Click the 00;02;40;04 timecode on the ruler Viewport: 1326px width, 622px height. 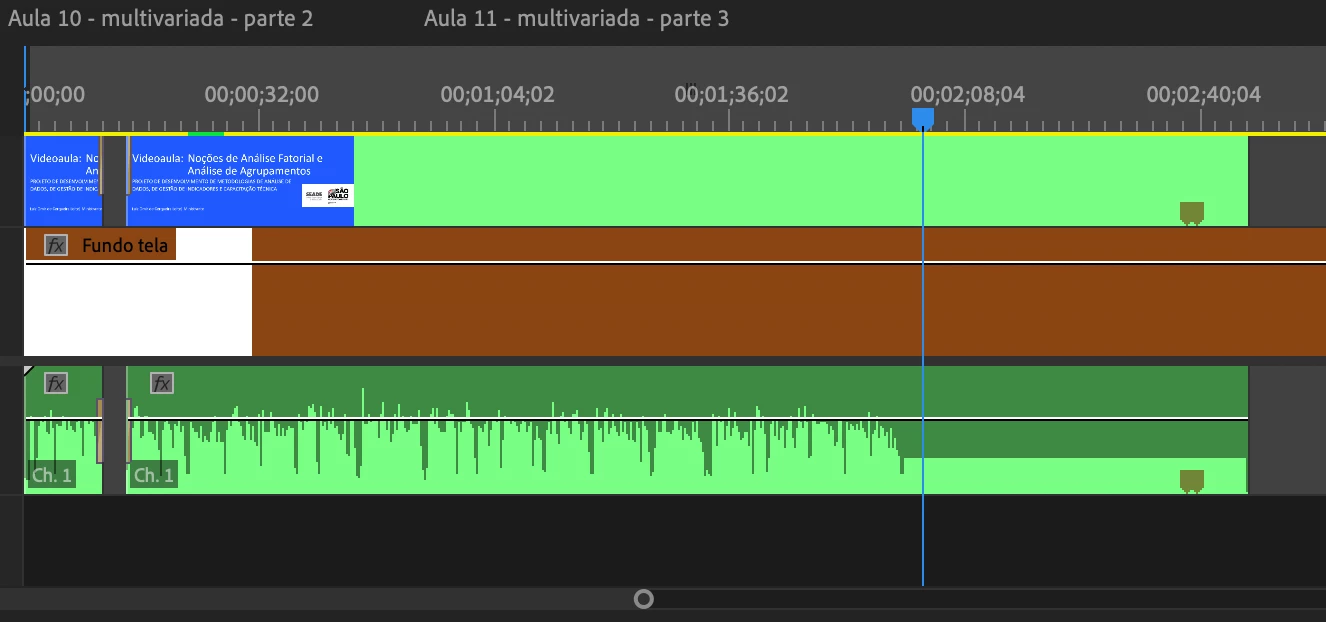[1203, 95]
